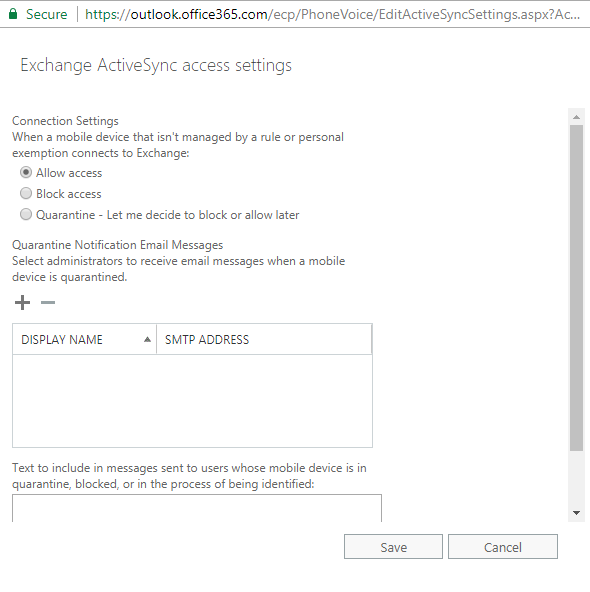This screenshot has height=592, width=590.
Task: Click the scrollbar track below the thumb
Action: pyautogui.click(x=576, y=478)
